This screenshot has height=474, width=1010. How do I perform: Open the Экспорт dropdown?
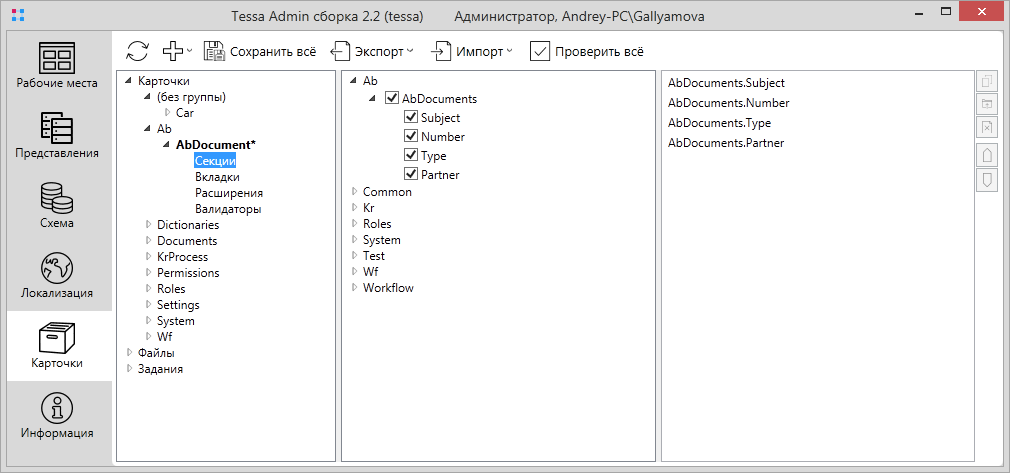point(371,51)
